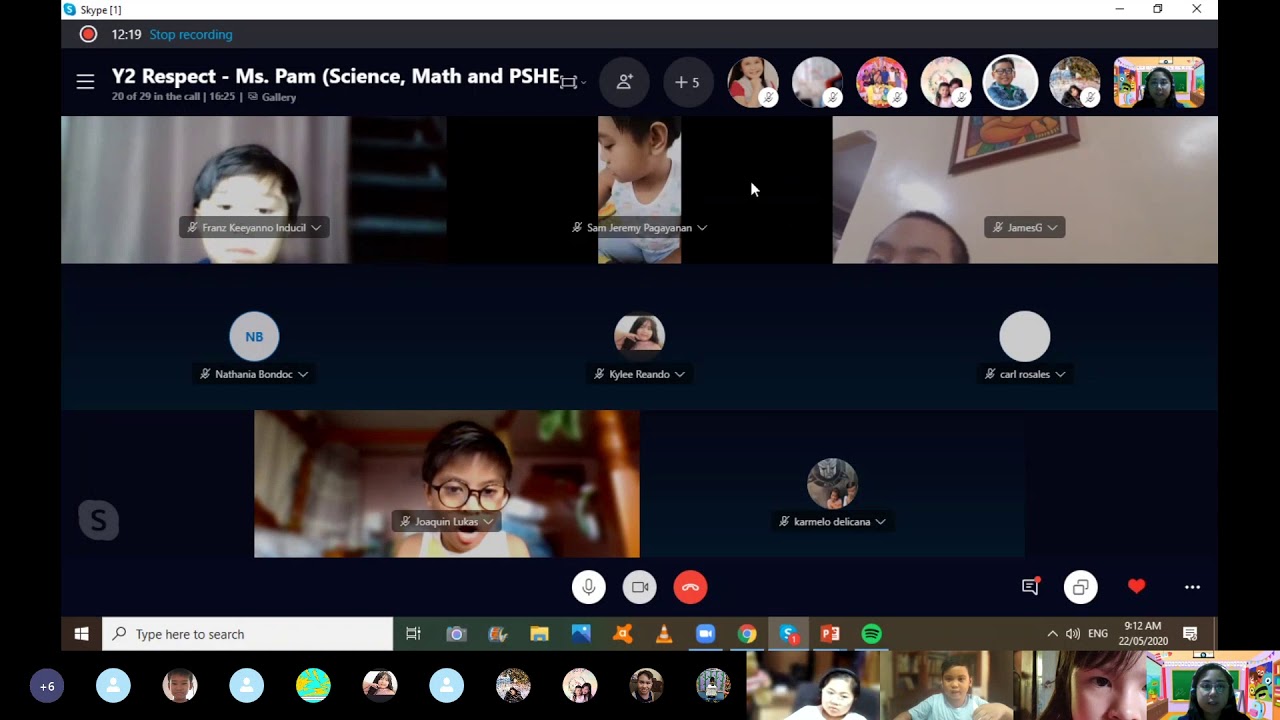
Task: Click the Nathania Bondoc name label
Action: pos(254,374)
